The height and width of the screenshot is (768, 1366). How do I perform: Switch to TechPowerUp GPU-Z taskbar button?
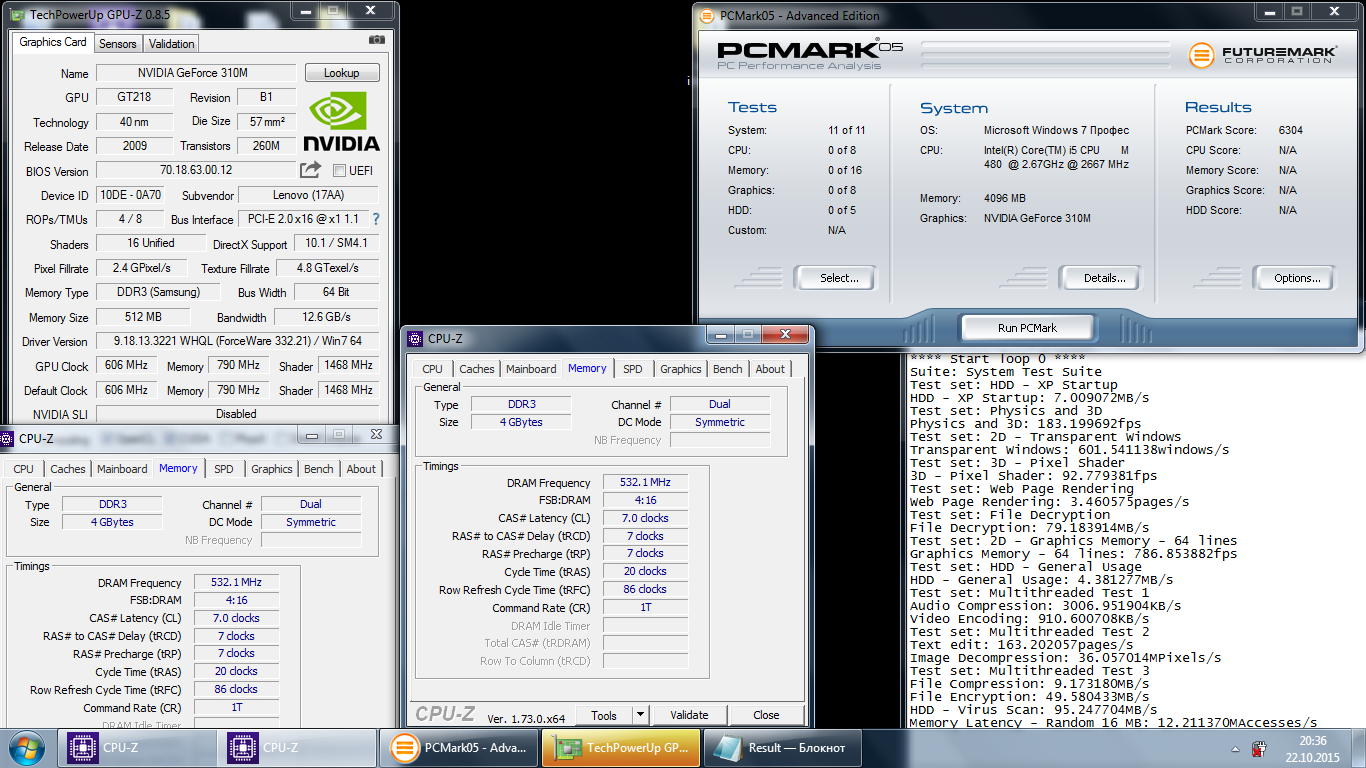pos(621,747)
